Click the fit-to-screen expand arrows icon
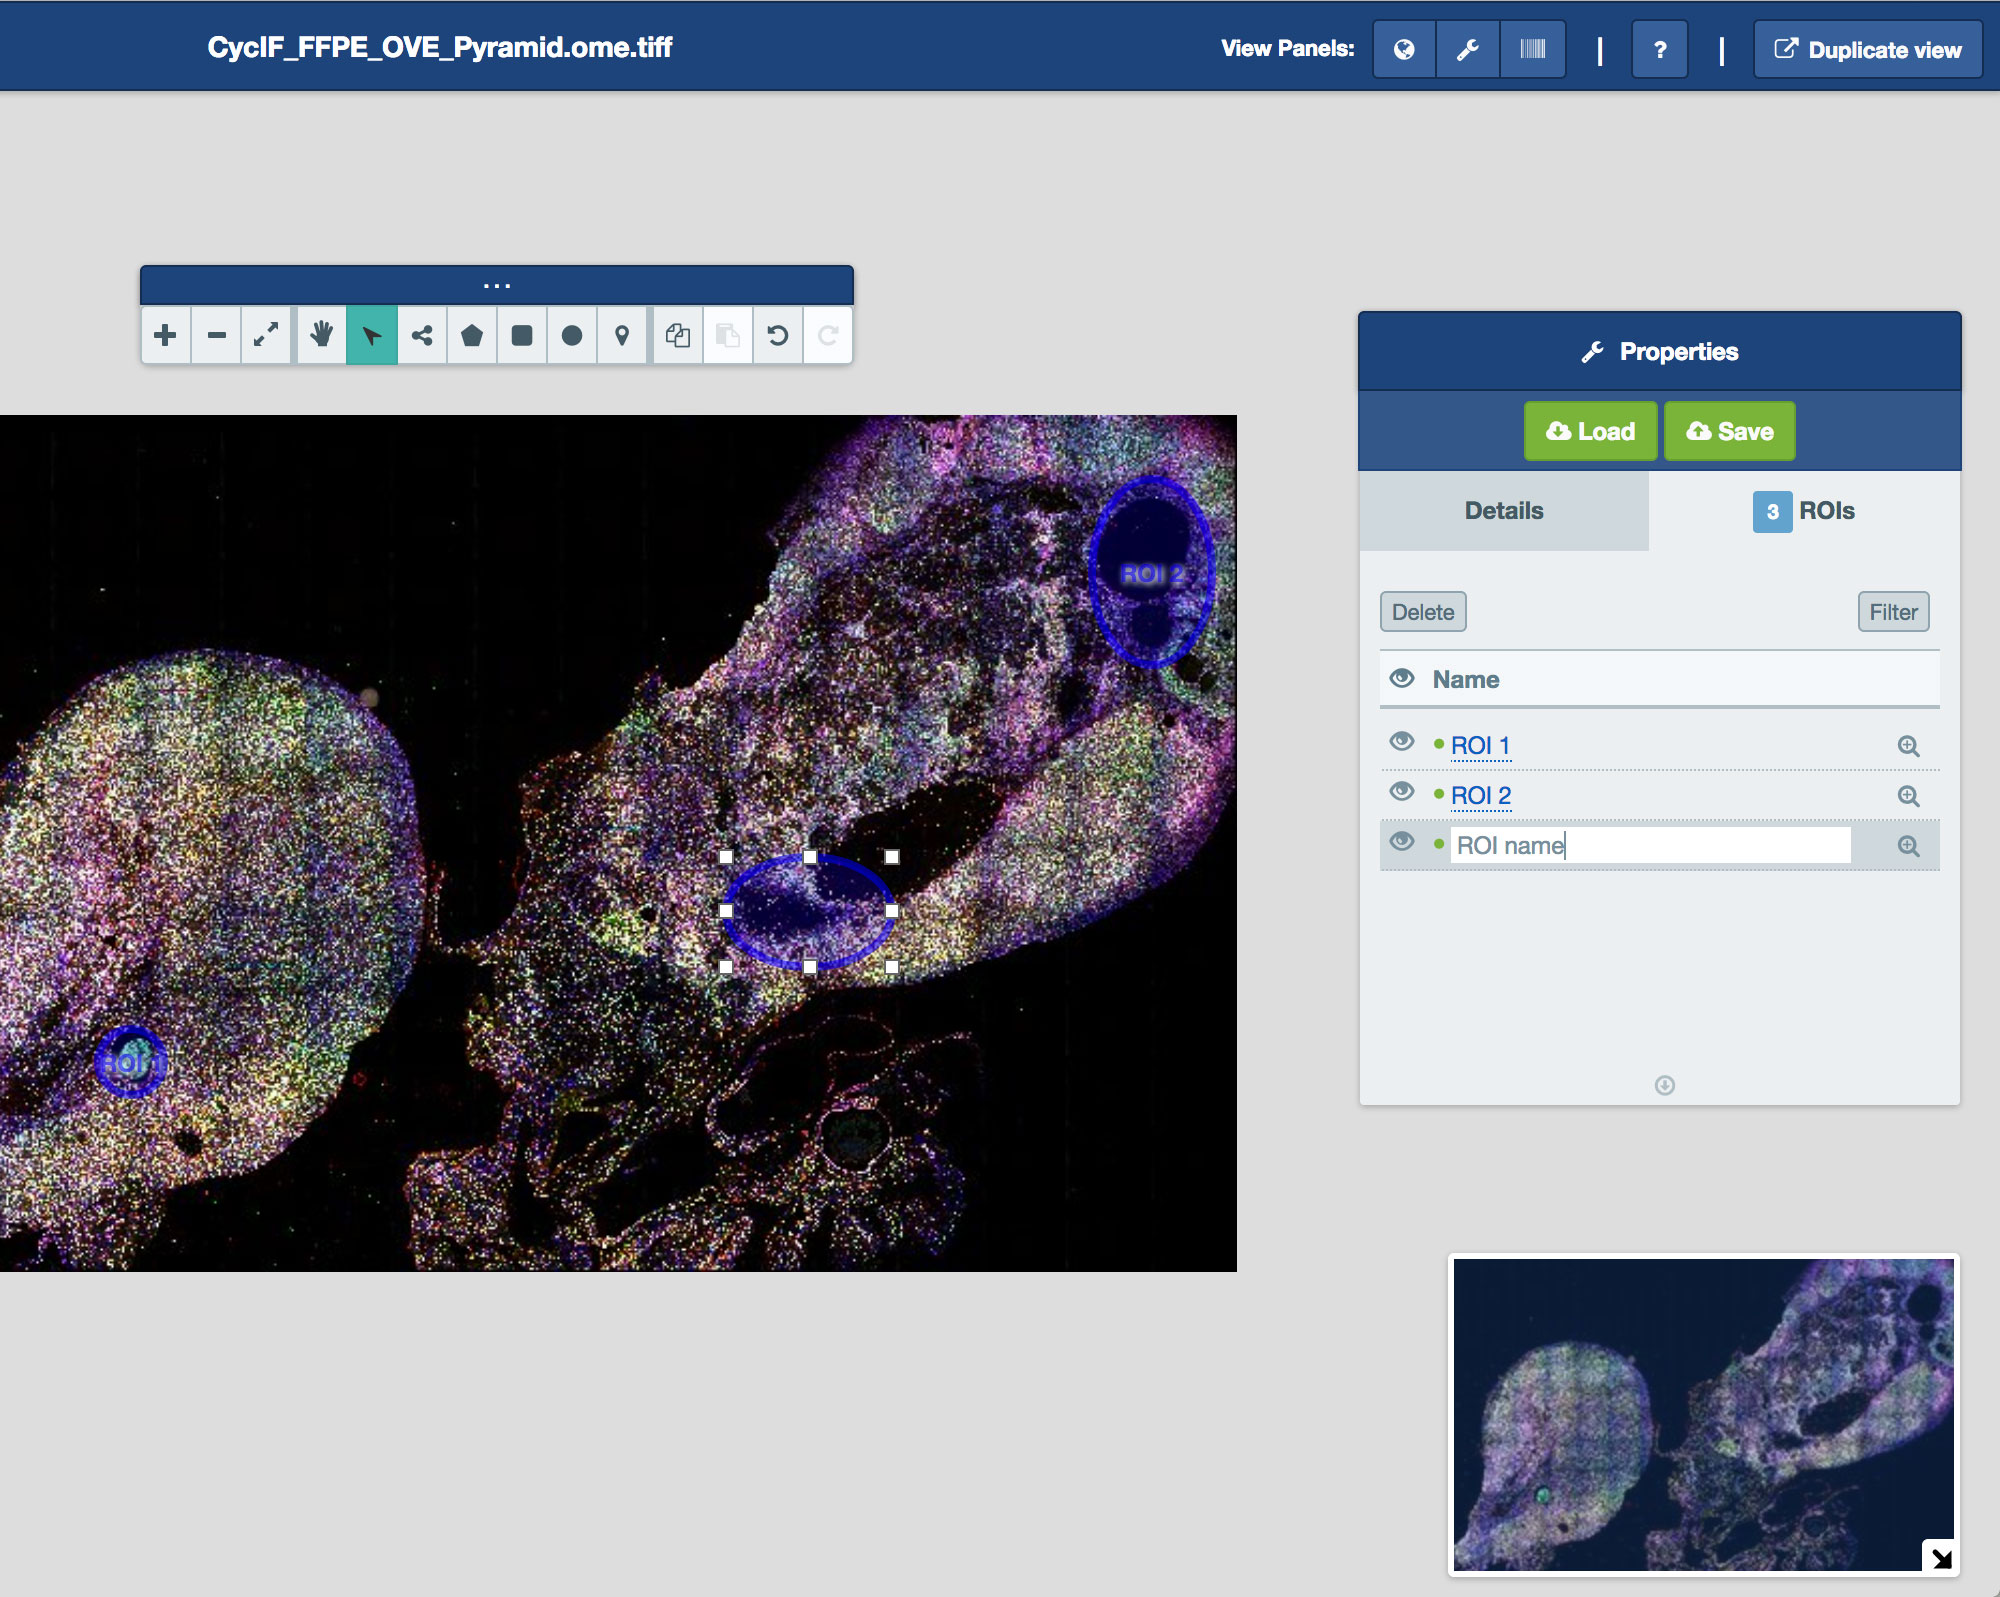The height and width of the screenshot is (1597, 2000). click(x=266, y=336)
